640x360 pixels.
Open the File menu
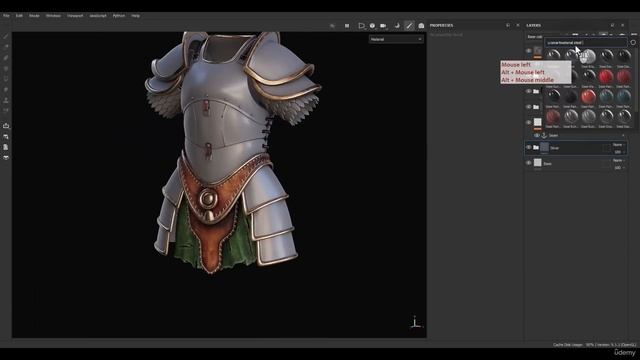[6, 16]
